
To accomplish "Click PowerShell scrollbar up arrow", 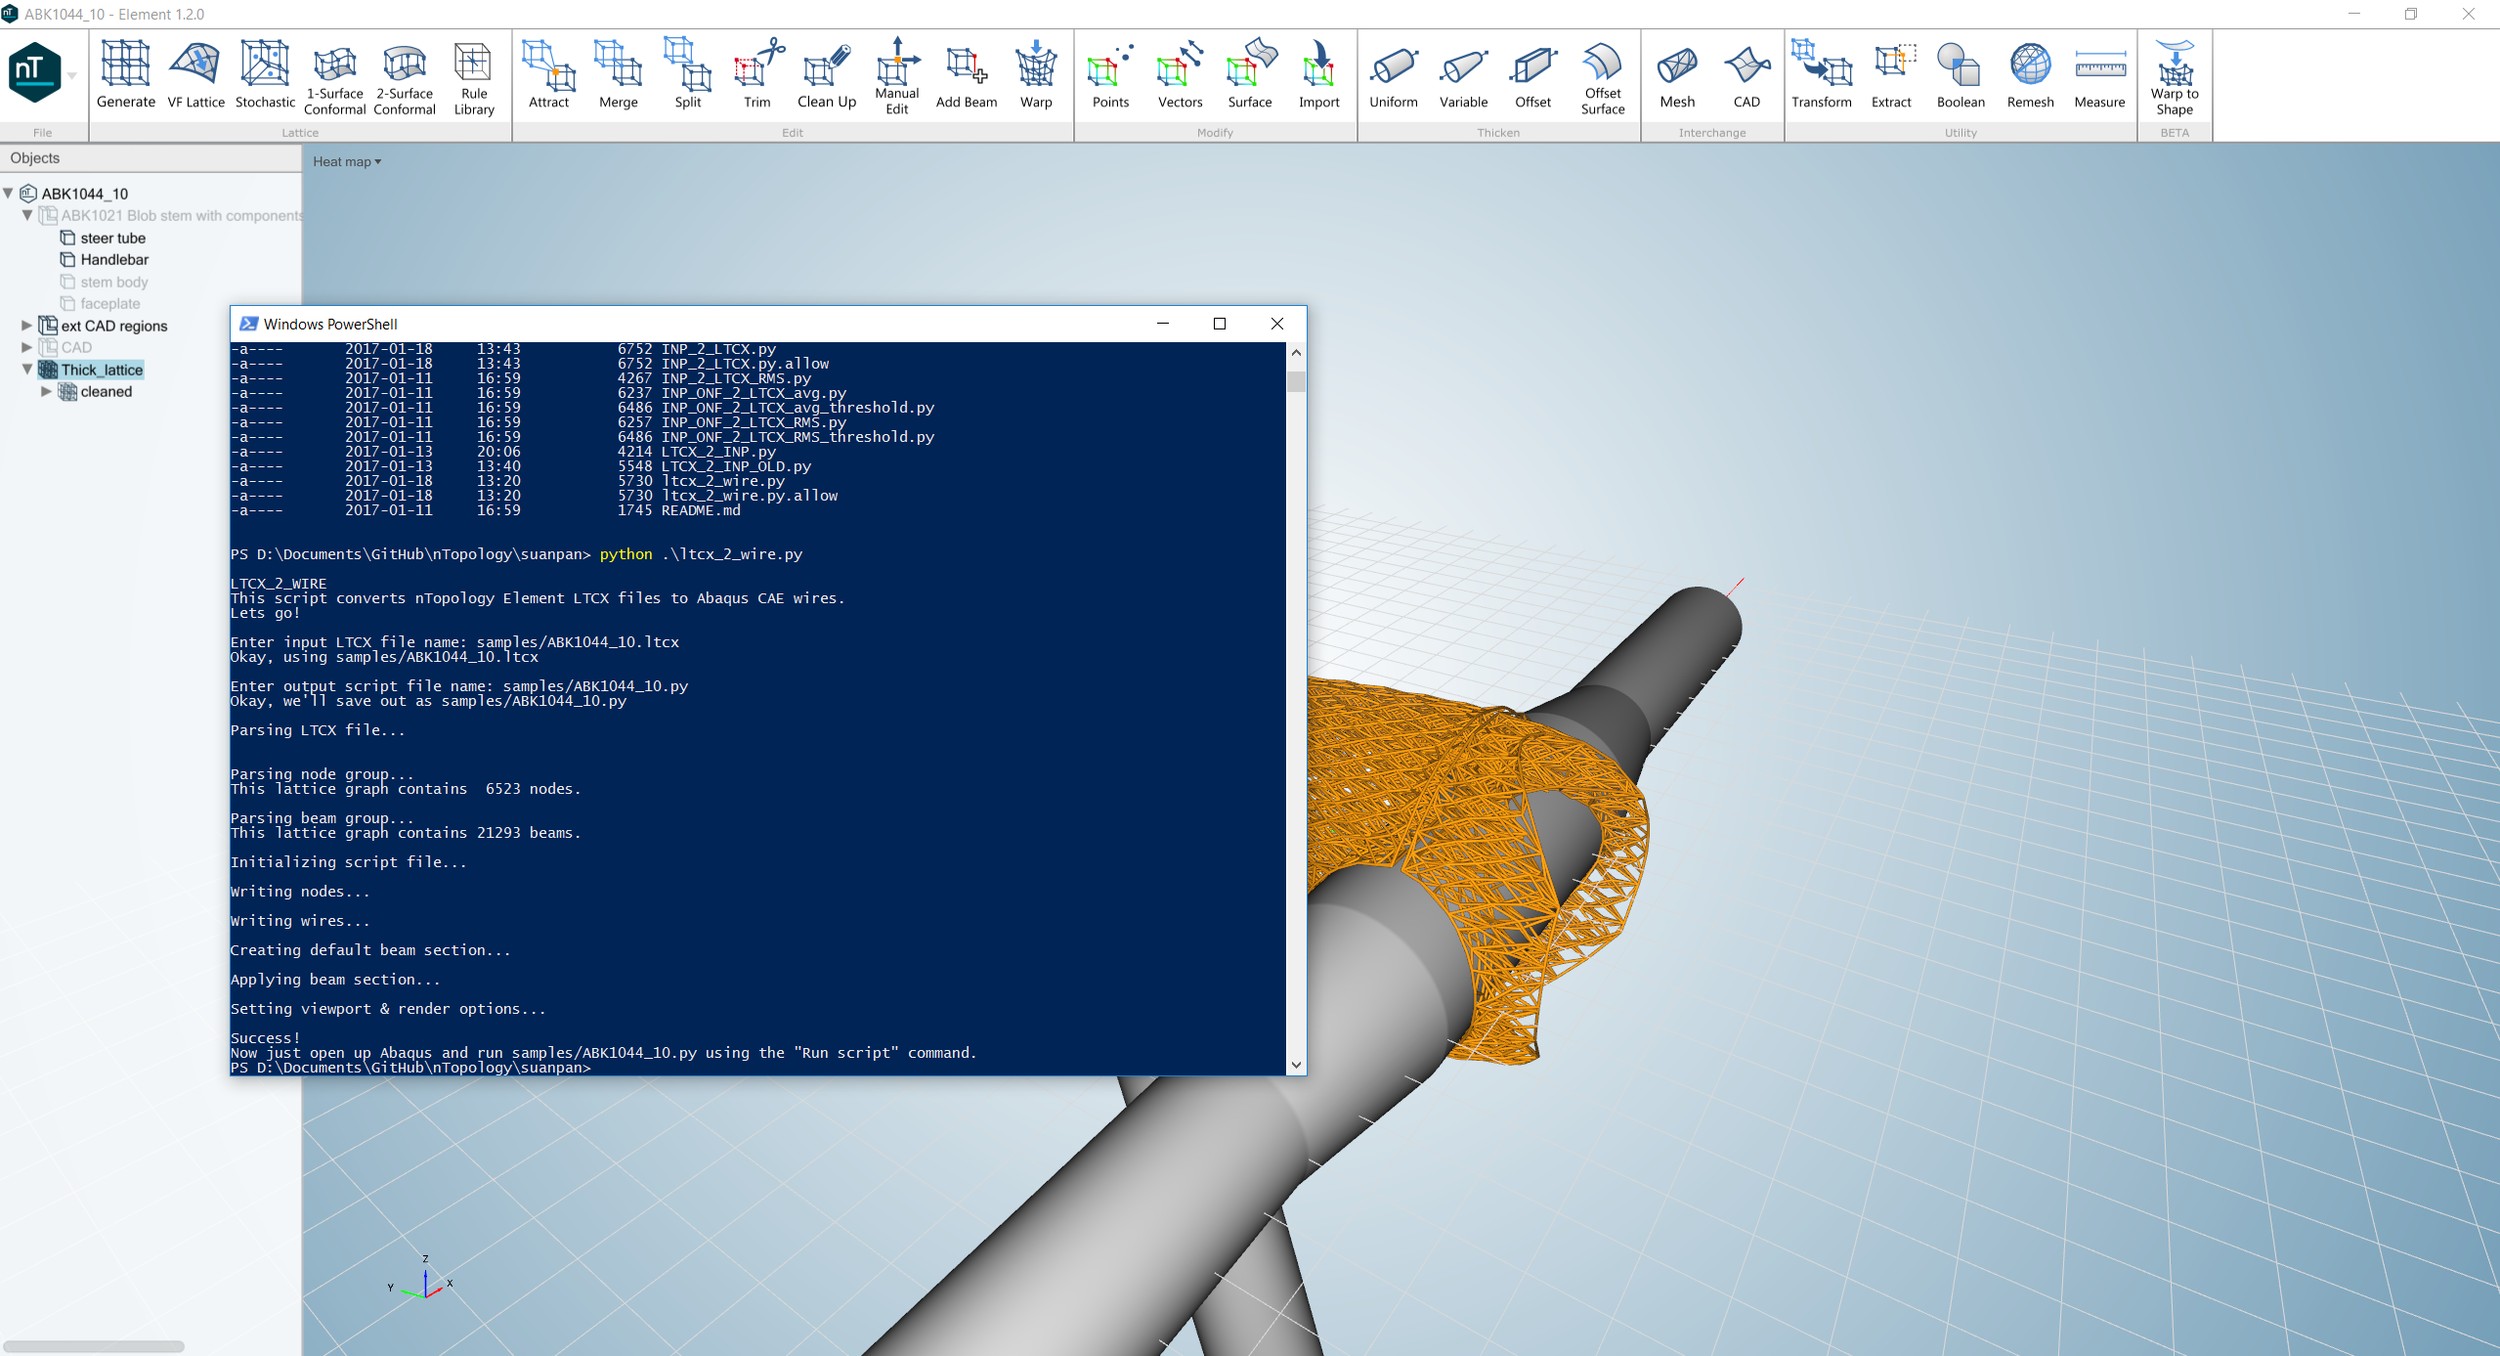I will click(x=1296, y=353).
